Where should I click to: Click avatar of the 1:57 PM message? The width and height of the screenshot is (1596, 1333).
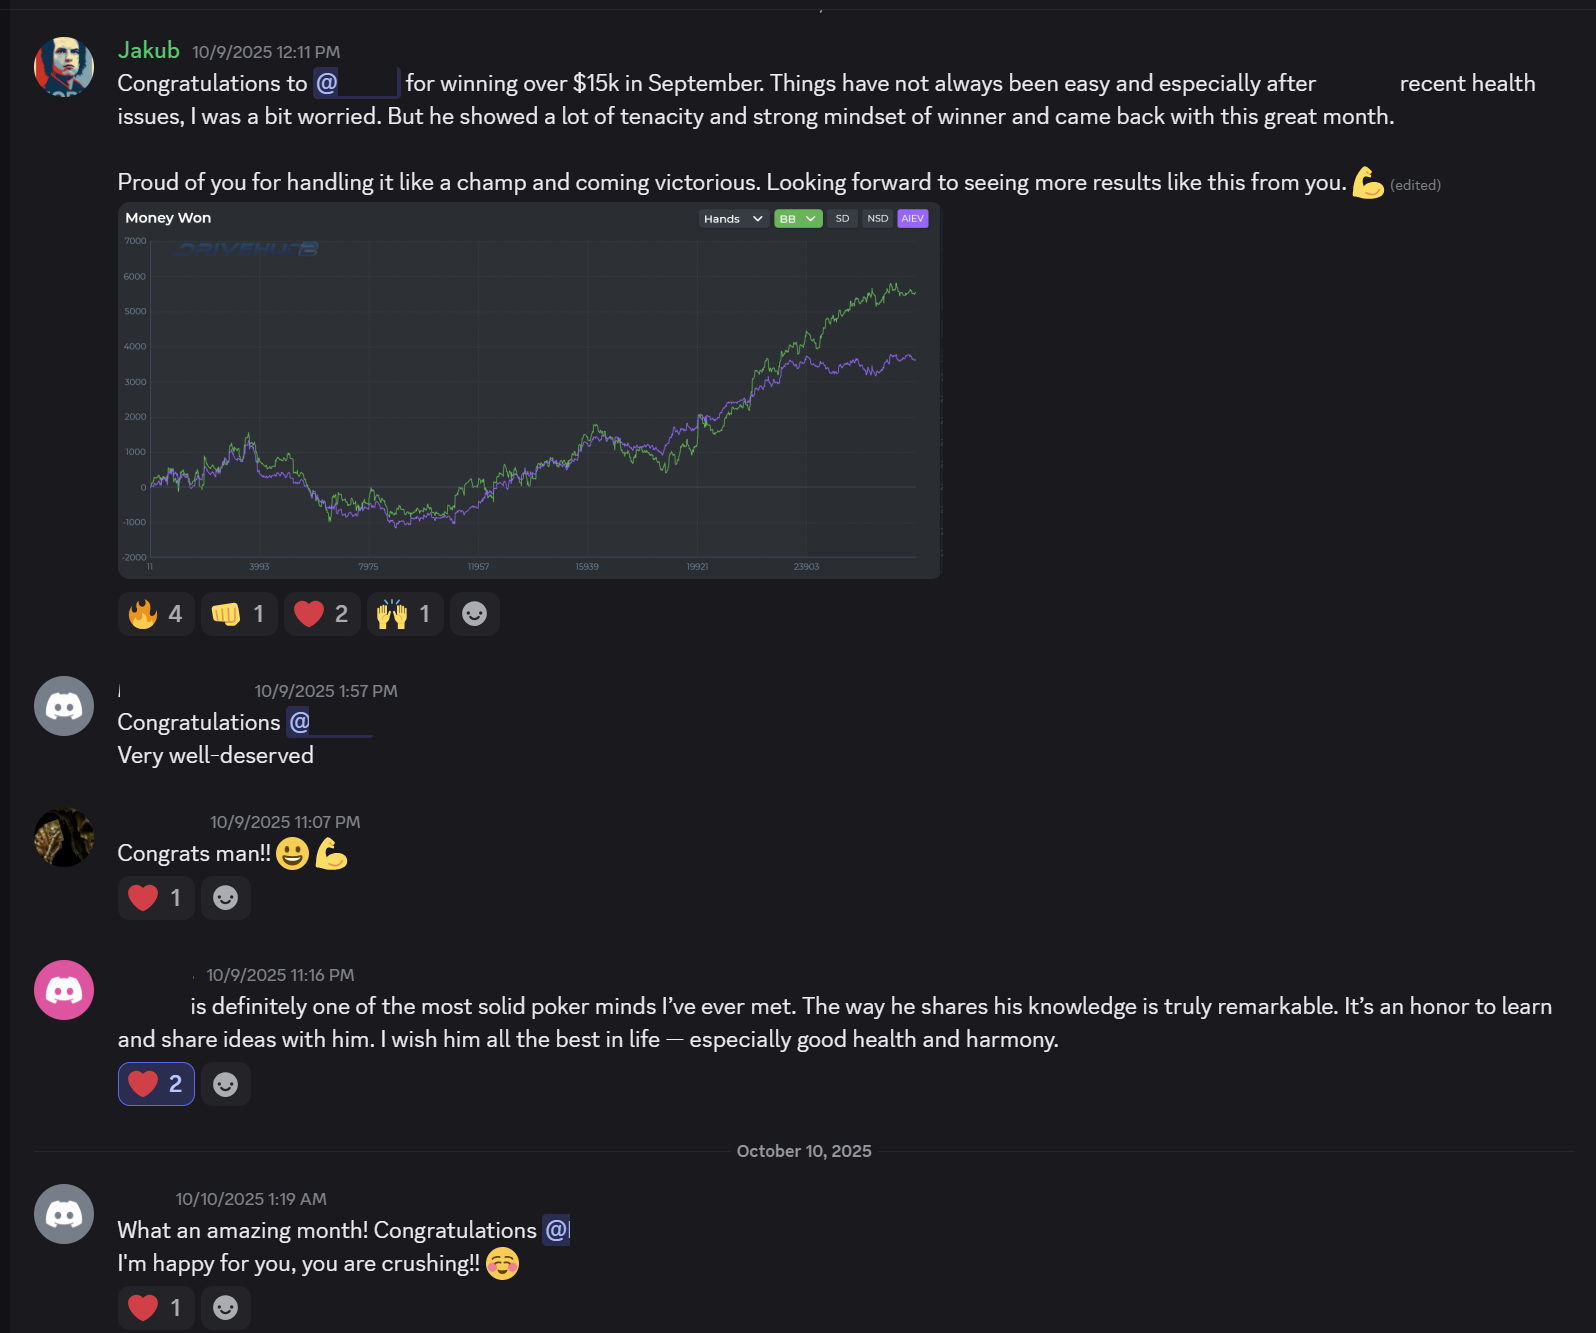(64, 706)
